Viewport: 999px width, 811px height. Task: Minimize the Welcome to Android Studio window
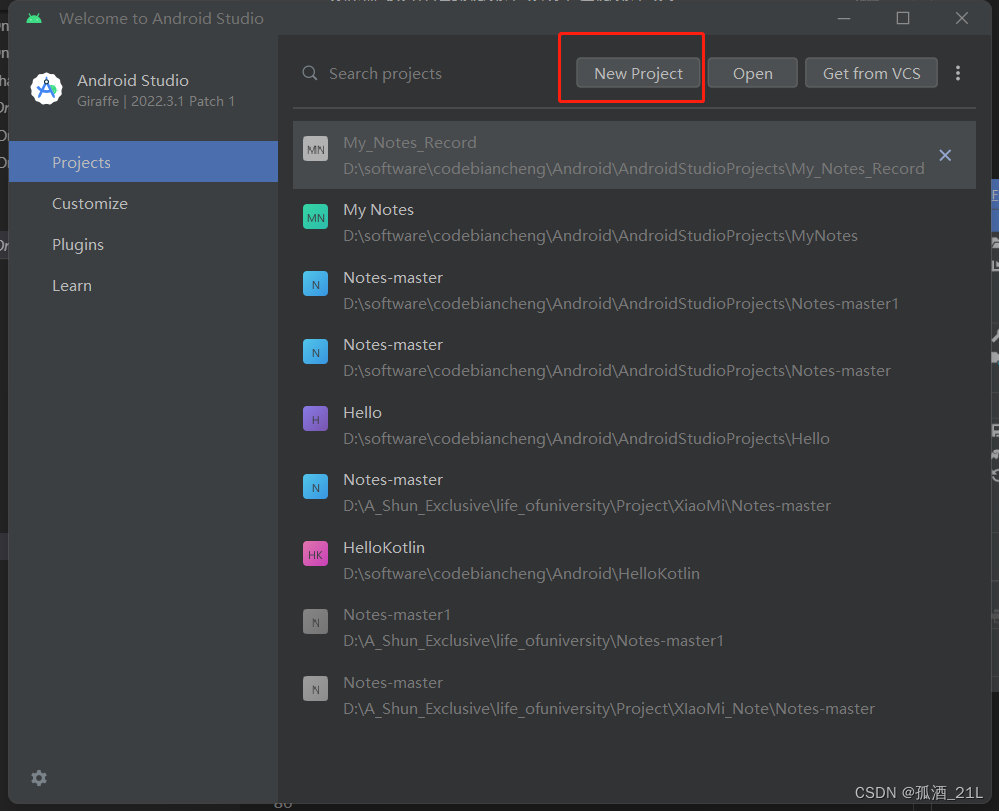tap(844, 18)
